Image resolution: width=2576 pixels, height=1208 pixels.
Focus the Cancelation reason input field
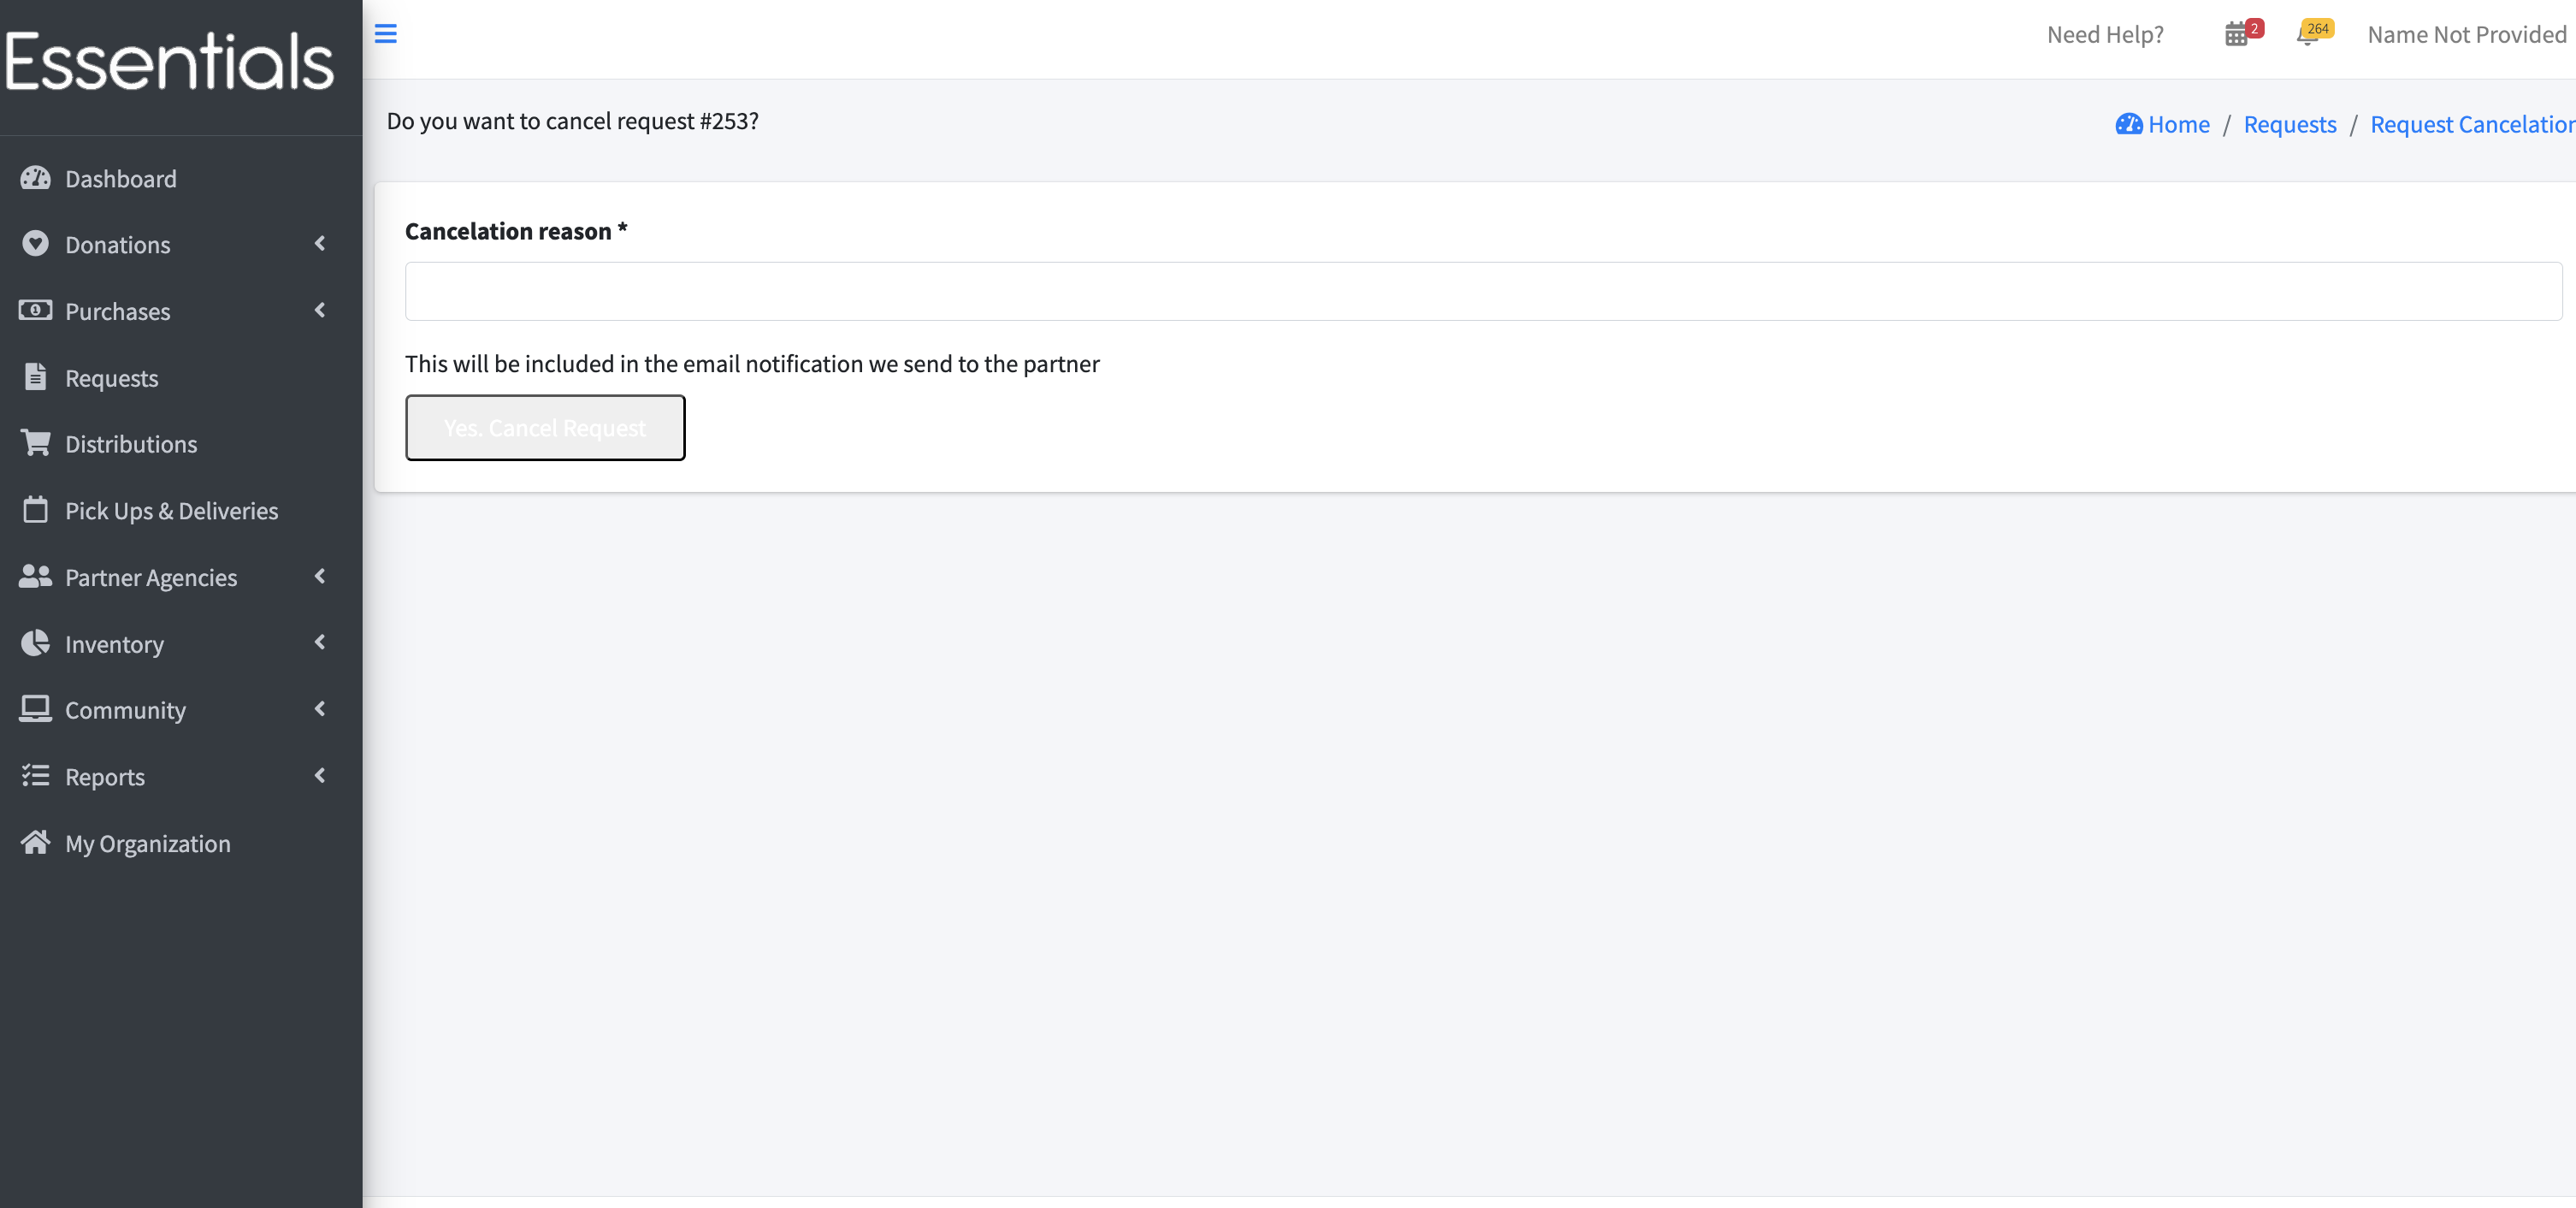[x=1483, y=291]
